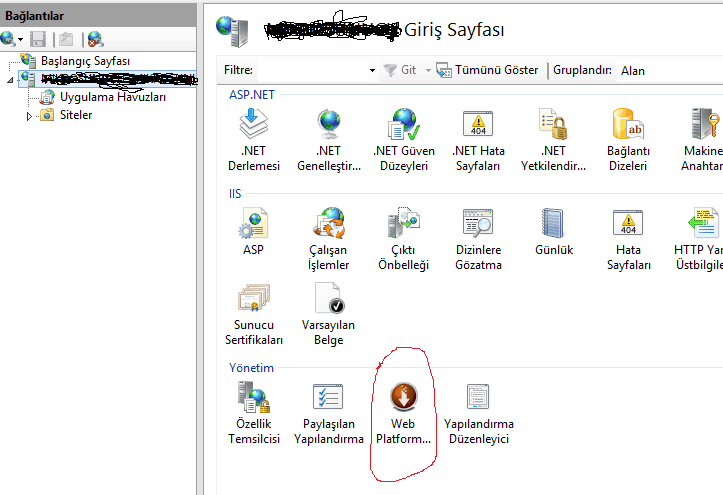Open Çıktı Önbelleği icon
Viewport: 723px width, 495px height.
tap(402, 225)
